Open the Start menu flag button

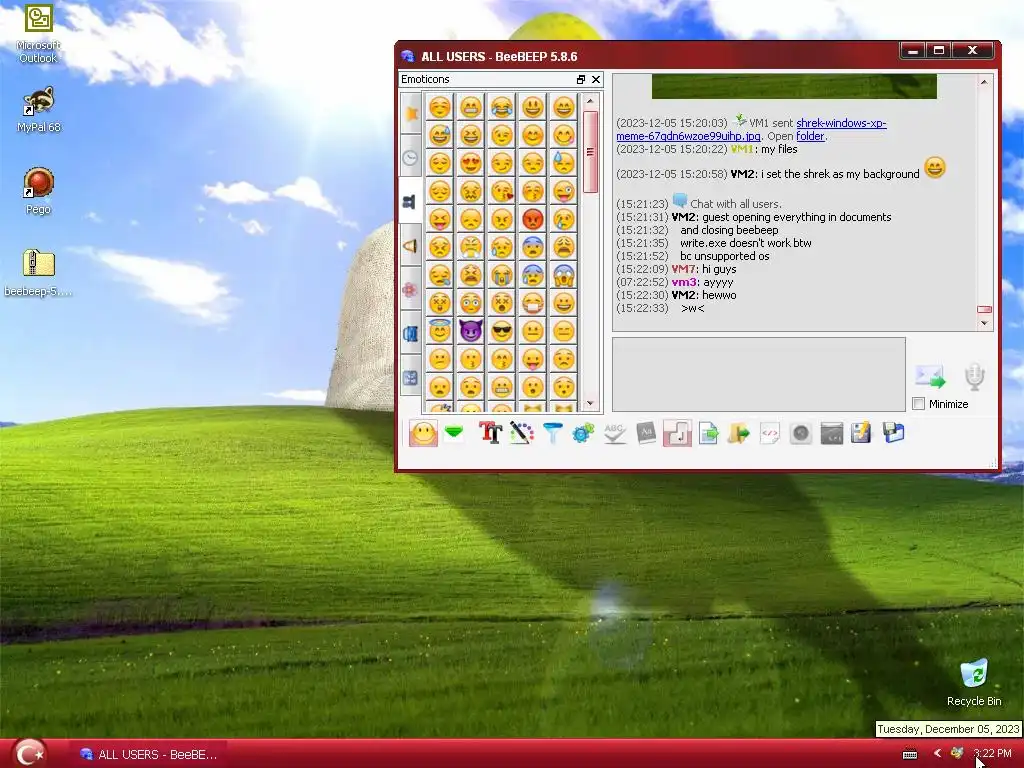(x=29, y=754)
